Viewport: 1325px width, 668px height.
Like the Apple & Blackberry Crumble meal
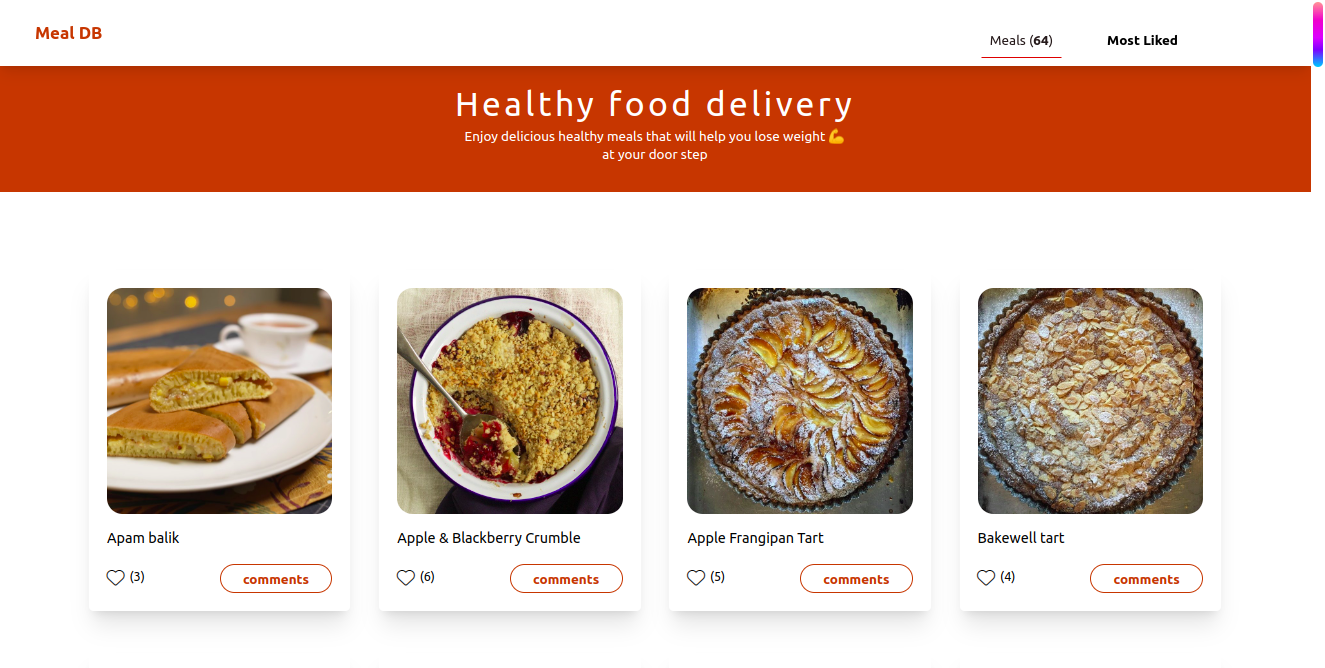406,577
